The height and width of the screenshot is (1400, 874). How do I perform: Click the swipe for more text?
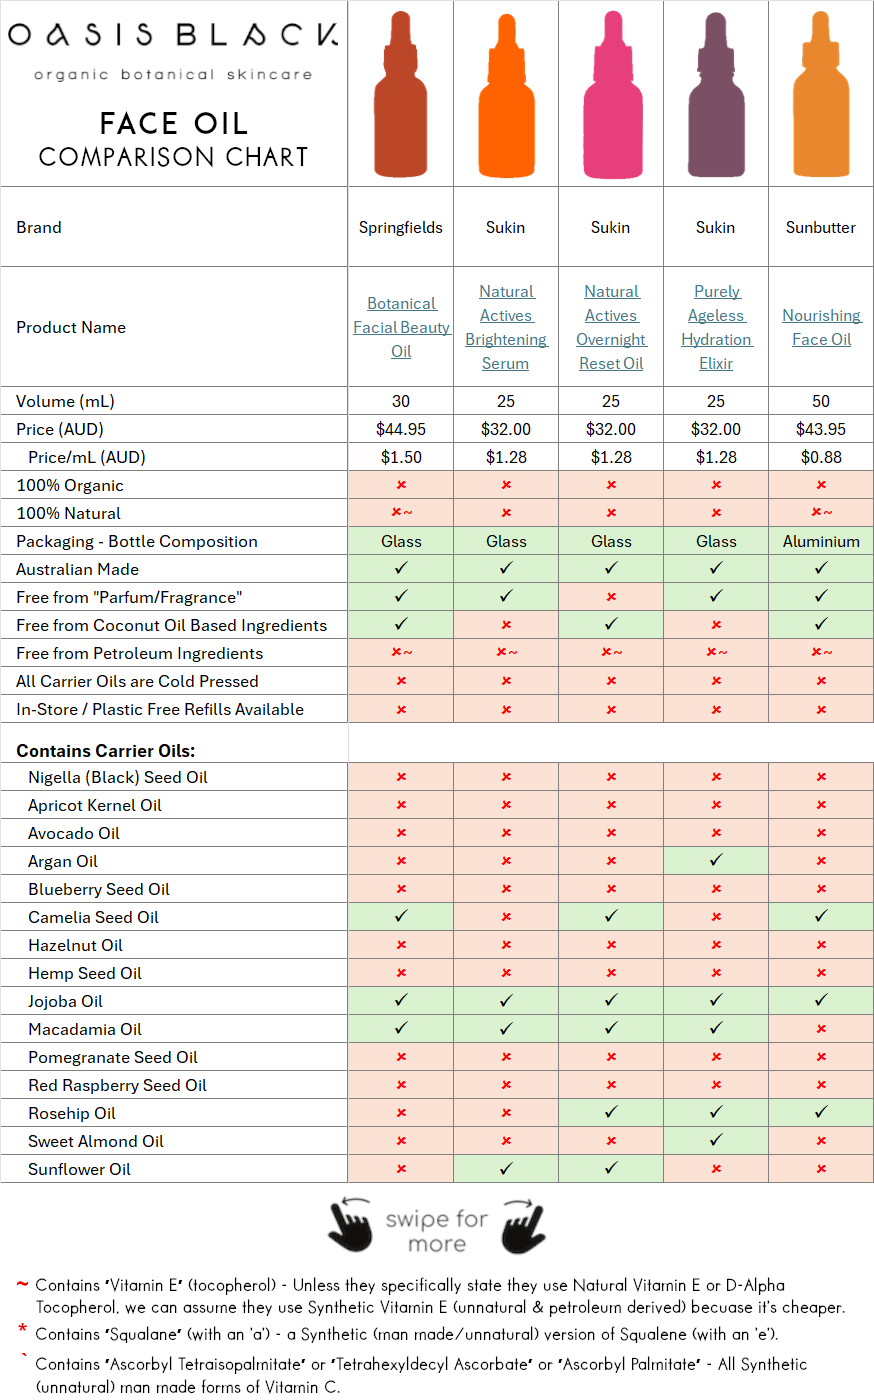(437, 1231)
